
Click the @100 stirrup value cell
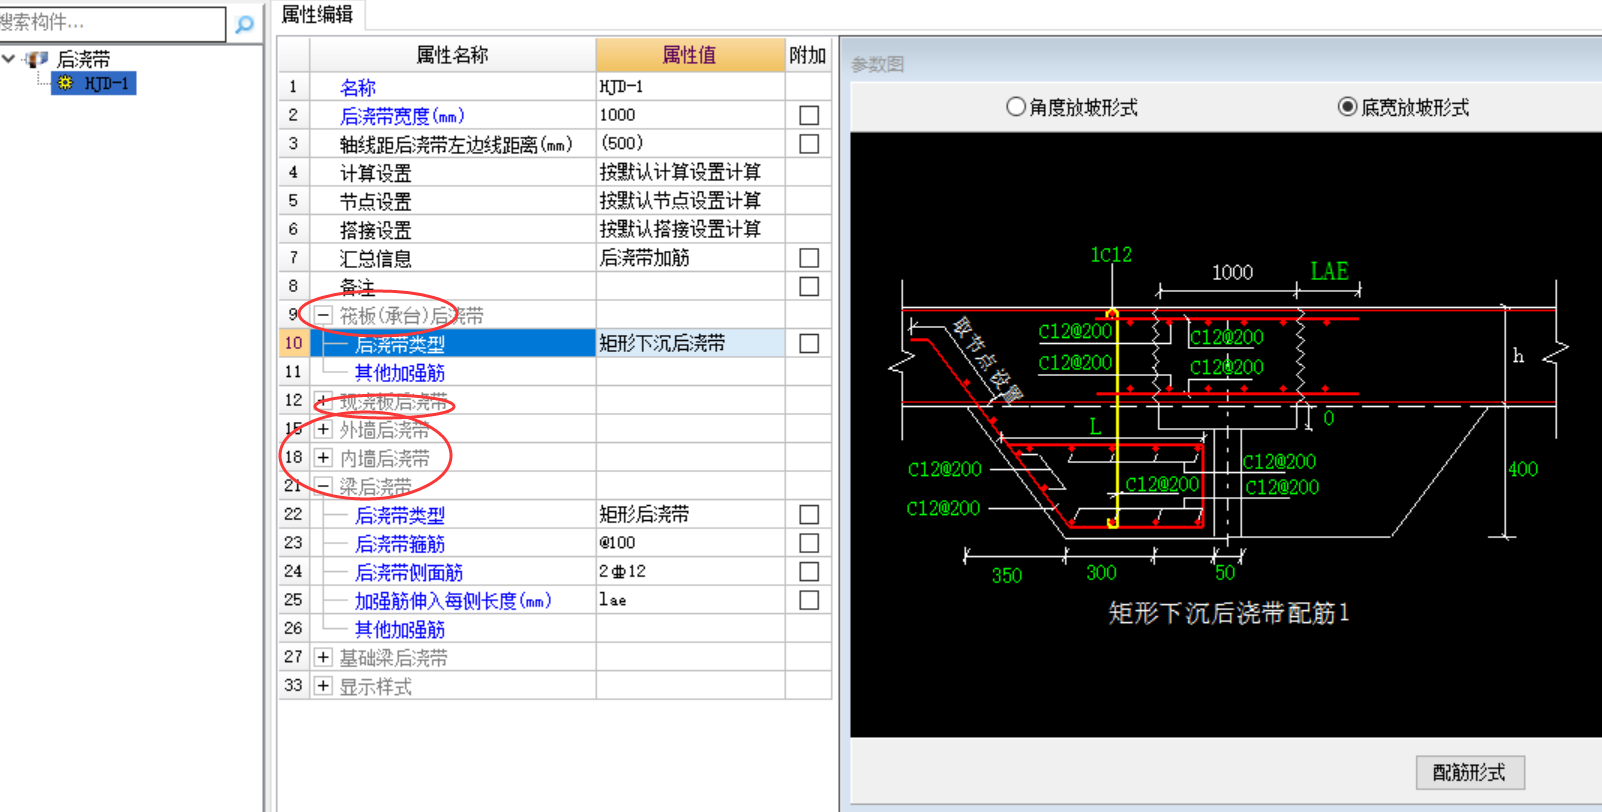pos(690,543)
